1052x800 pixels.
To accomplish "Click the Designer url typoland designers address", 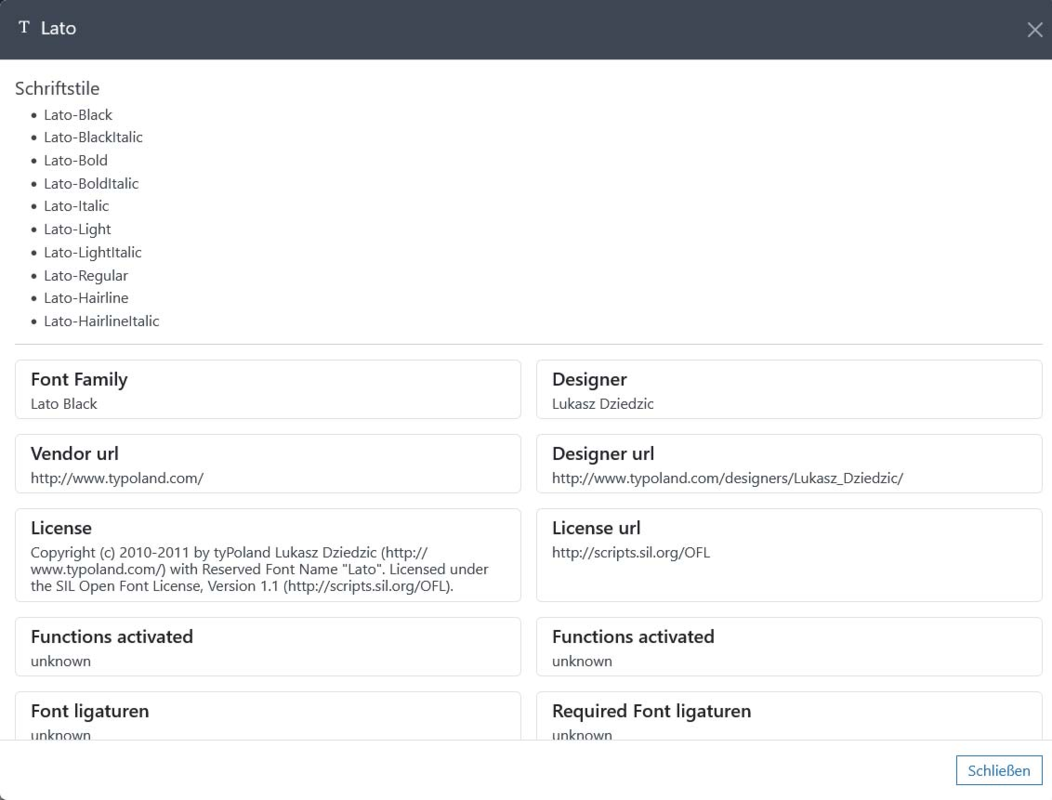I will coord(727,479).
